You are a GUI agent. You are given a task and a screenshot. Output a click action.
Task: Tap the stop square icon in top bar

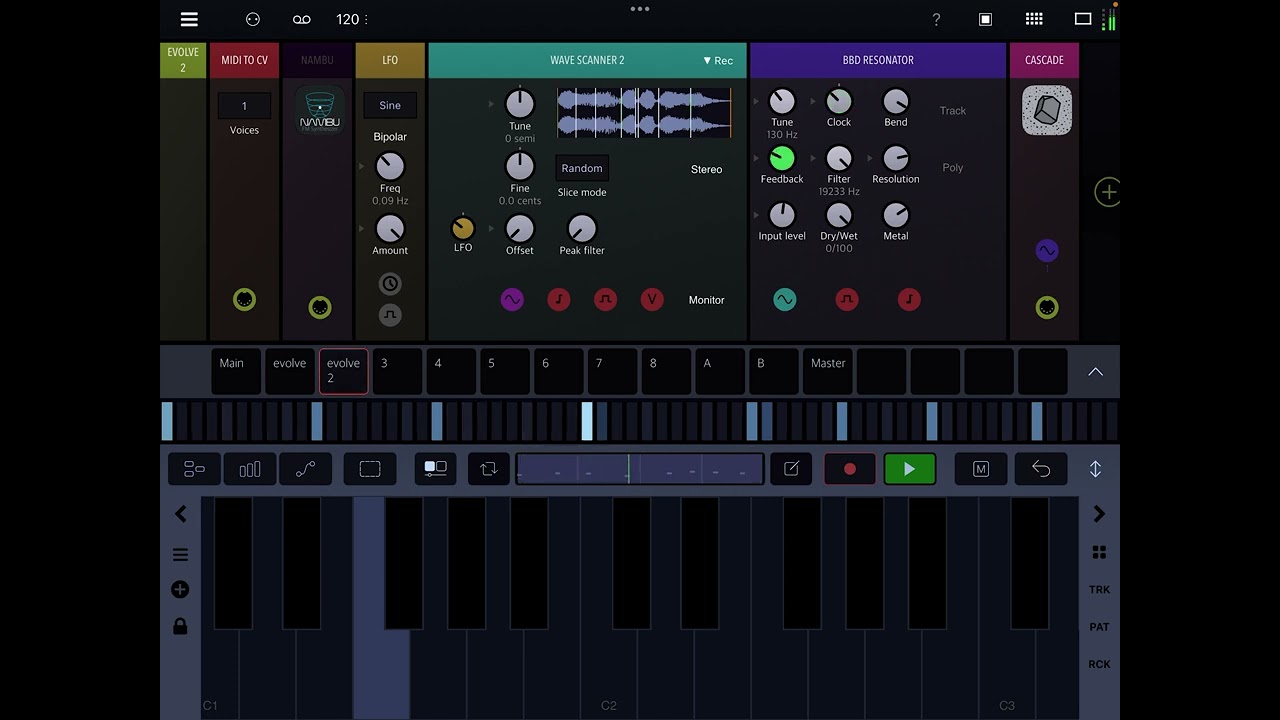coord(985,19)
